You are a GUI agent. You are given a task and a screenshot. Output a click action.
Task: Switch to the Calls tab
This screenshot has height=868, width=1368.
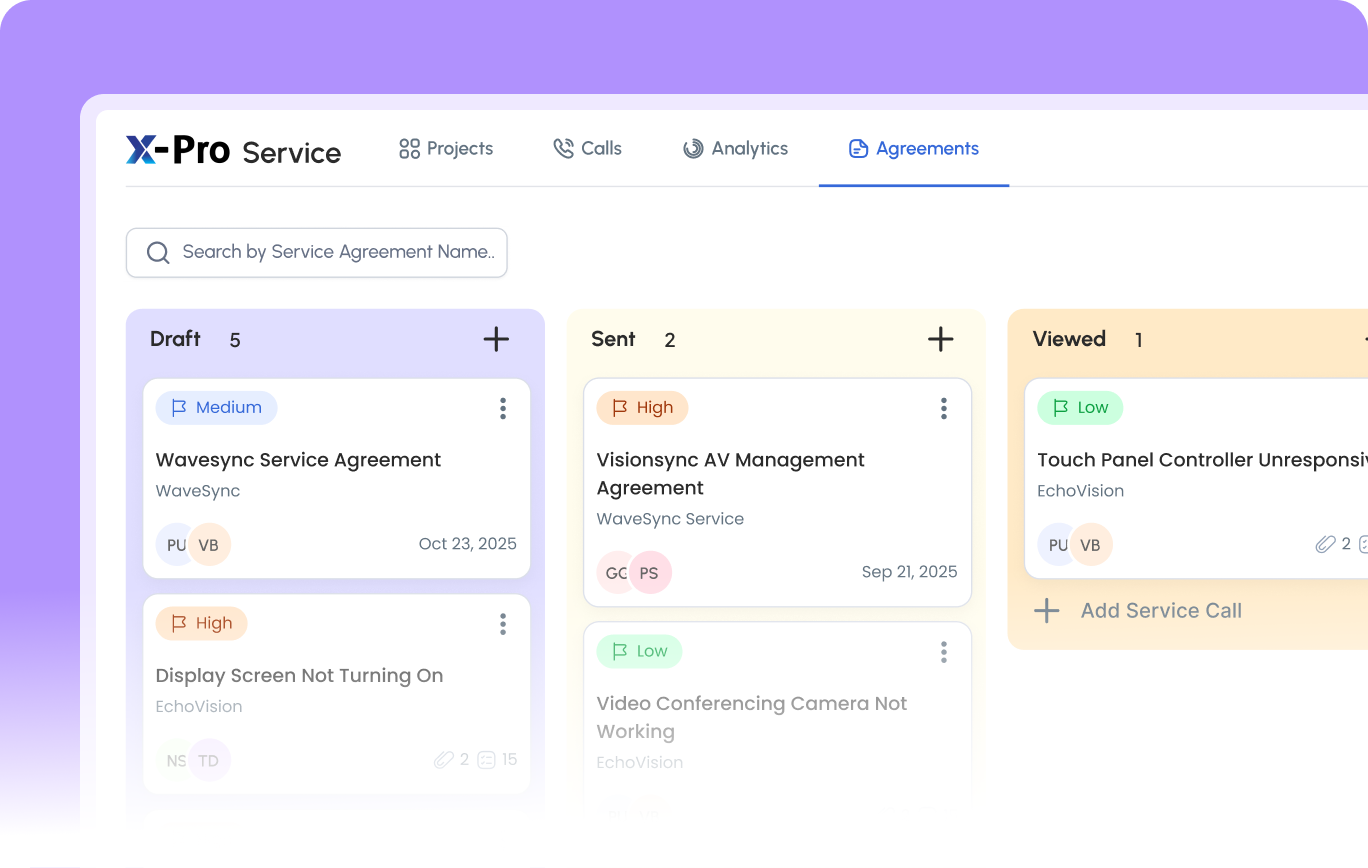click(x=588, y=148)
